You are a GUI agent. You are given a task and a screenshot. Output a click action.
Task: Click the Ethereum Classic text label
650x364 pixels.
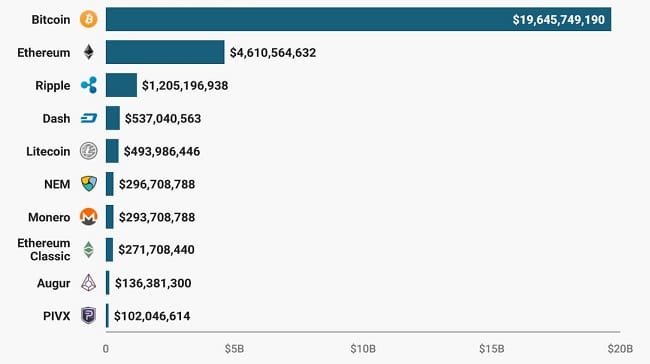44,250
